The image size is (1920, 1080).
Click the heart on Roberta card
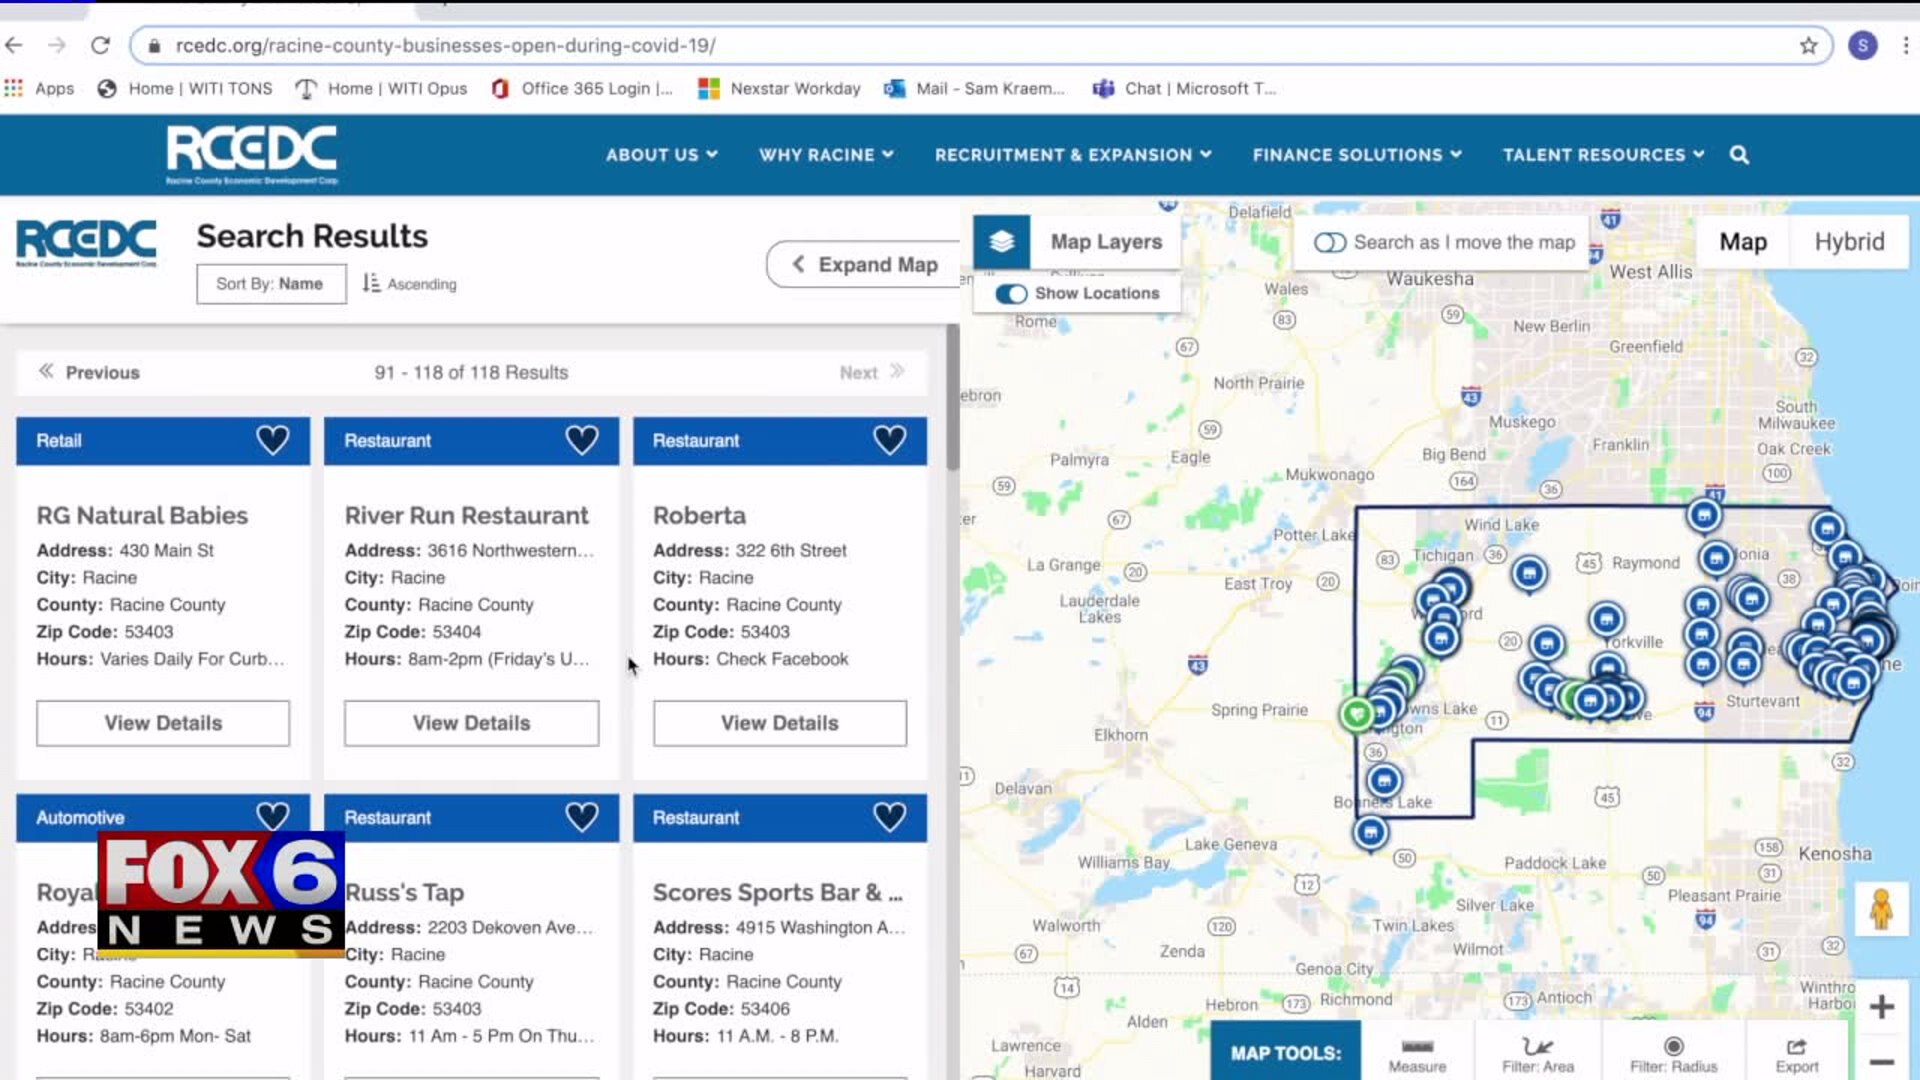pyautogui.click(x=889, y=440)
